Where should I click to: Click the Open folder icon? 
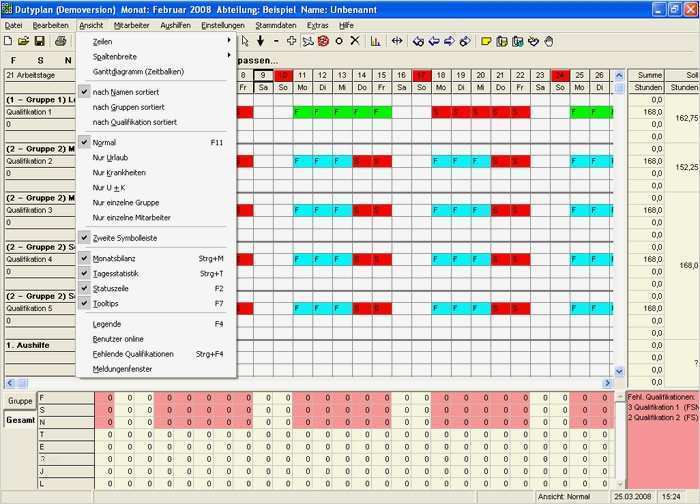pyautogui.click(x=23, y=42)
